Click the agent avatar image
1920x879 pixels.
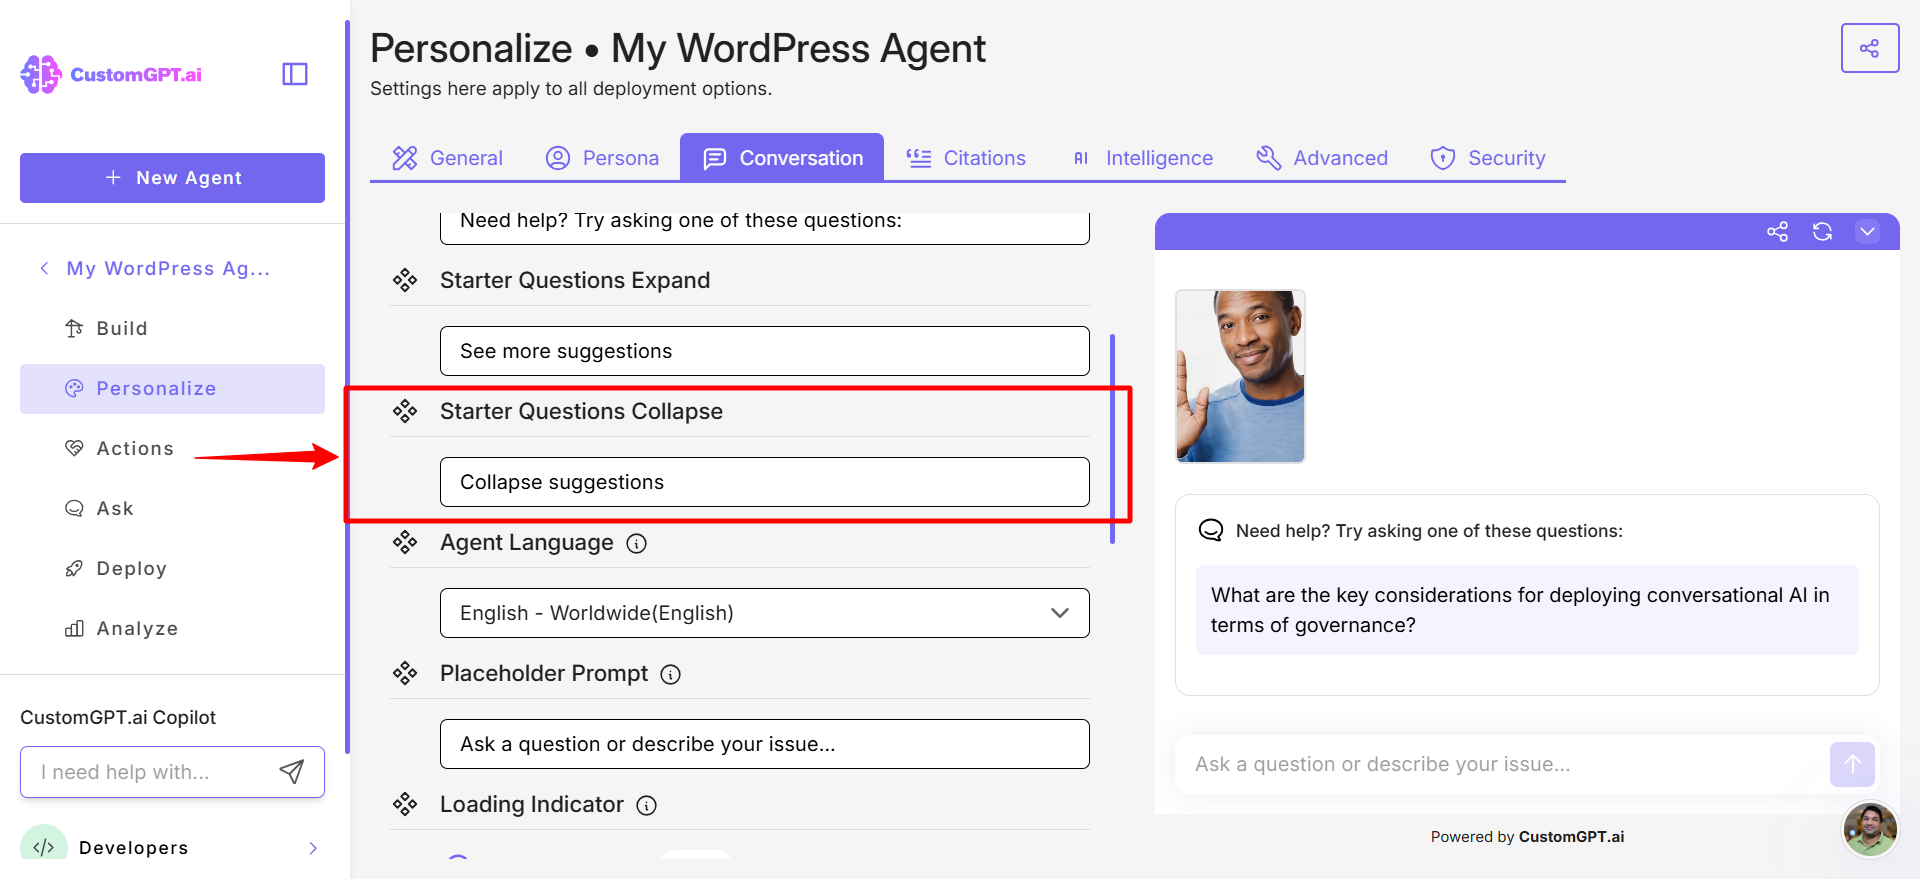click(1240, 376)
